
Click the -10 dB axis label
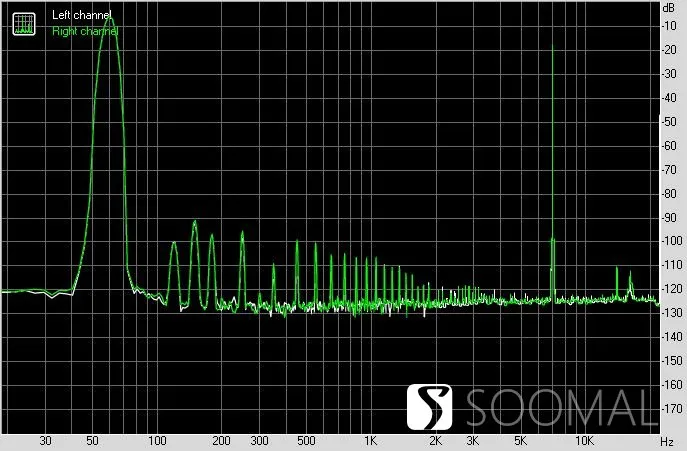point(669,26)
